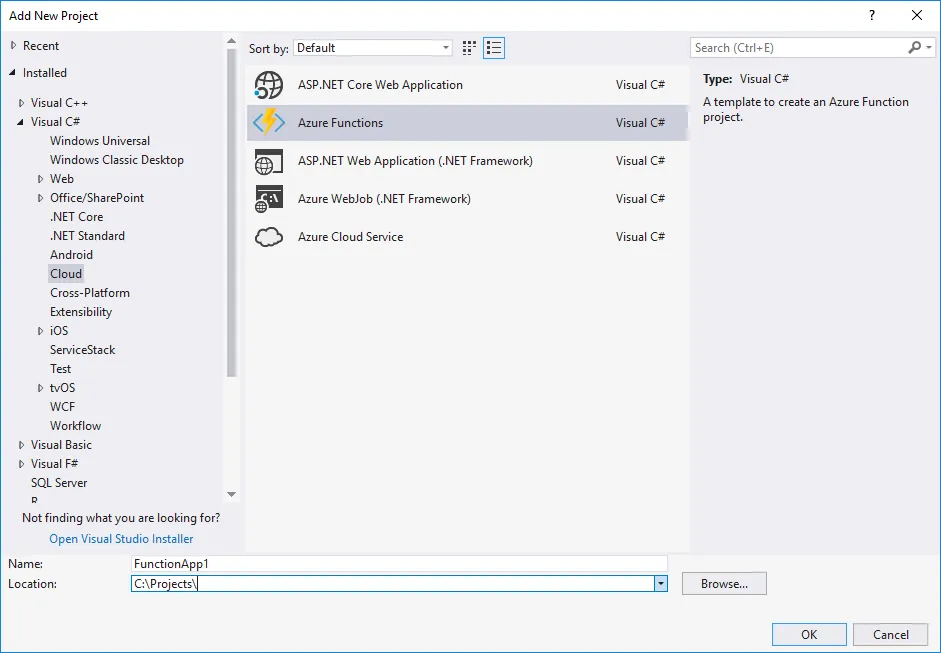Screen dimensions: 941x653
Task: Click the category tree scroll-down arrow
Action: 232,495
